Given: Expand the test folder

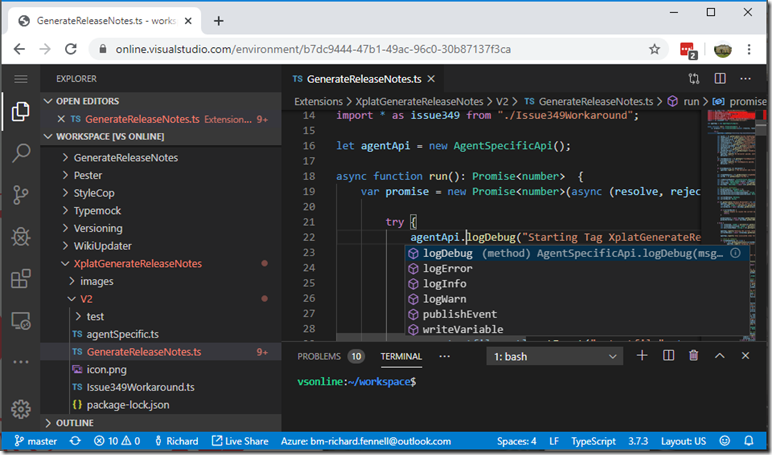Looking at the screenshot, I should 78,316.
